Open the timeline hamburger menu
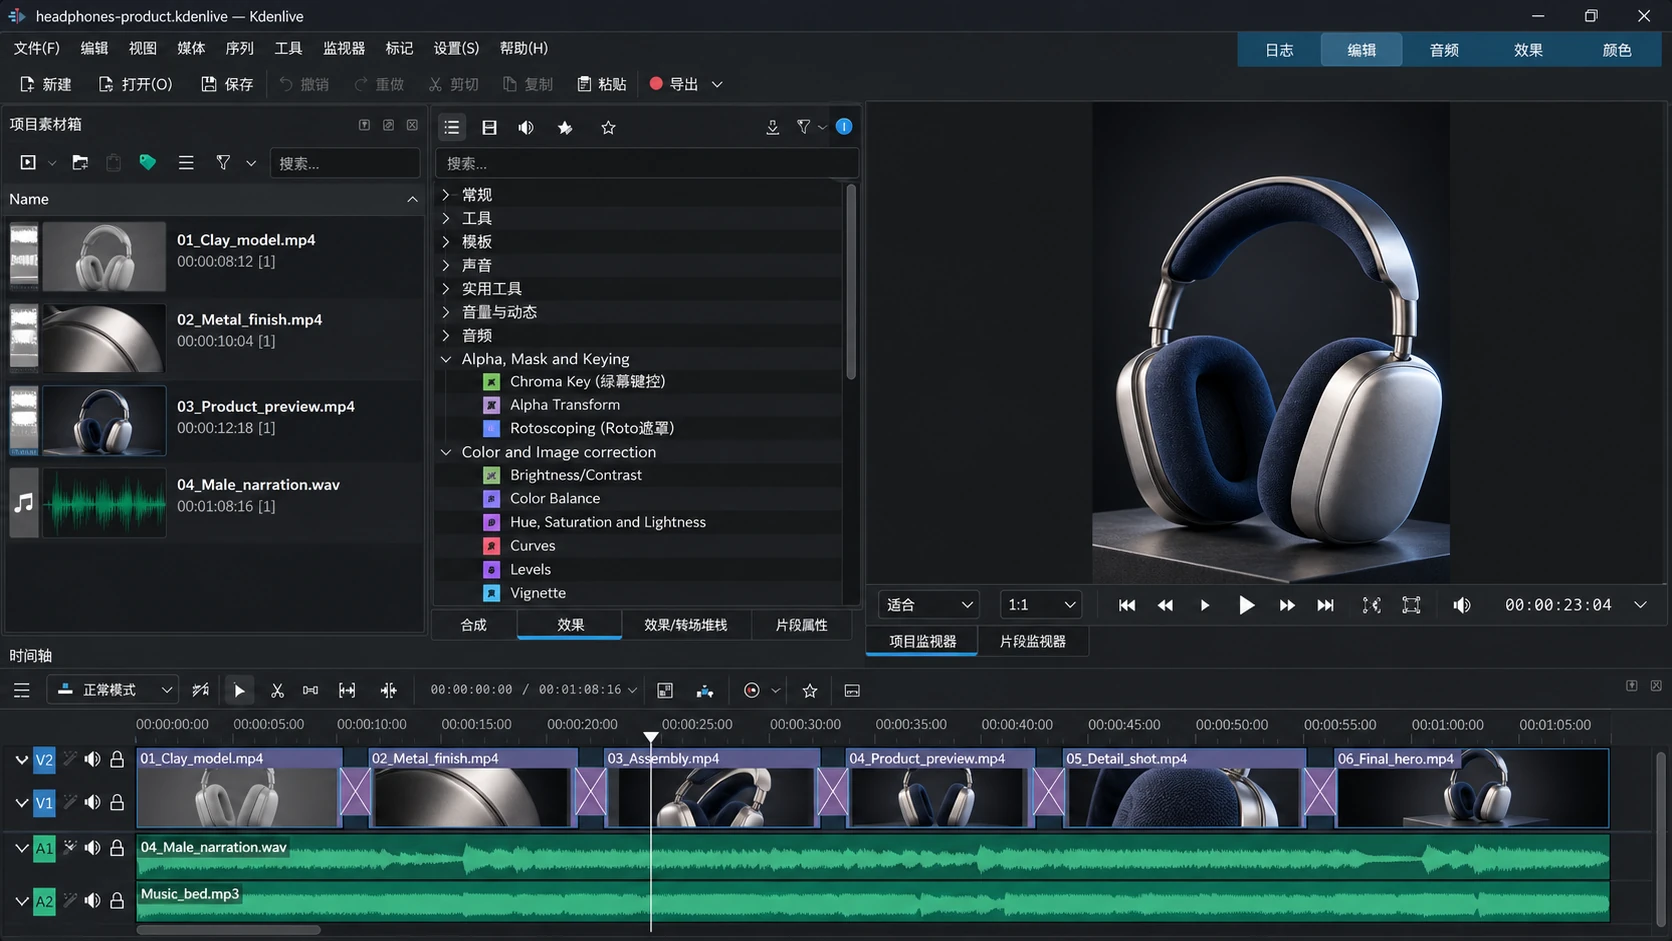 tap(22, 690)
